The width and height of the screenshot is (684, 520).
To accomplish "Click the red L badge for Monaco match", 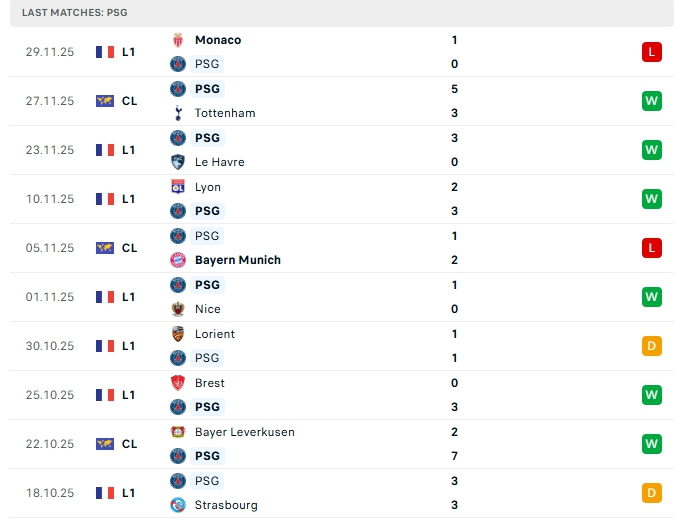I will point(652,52).
